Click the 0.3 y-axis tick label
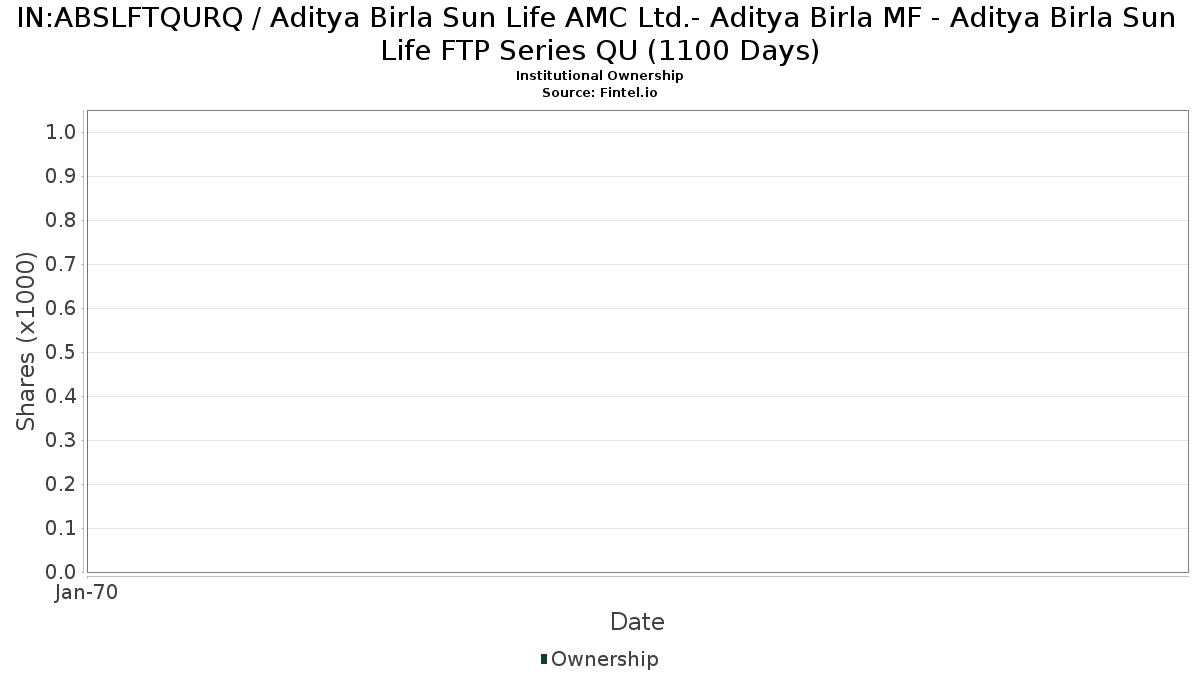This screenshot has width=1200, height=675. click(62, 440)
